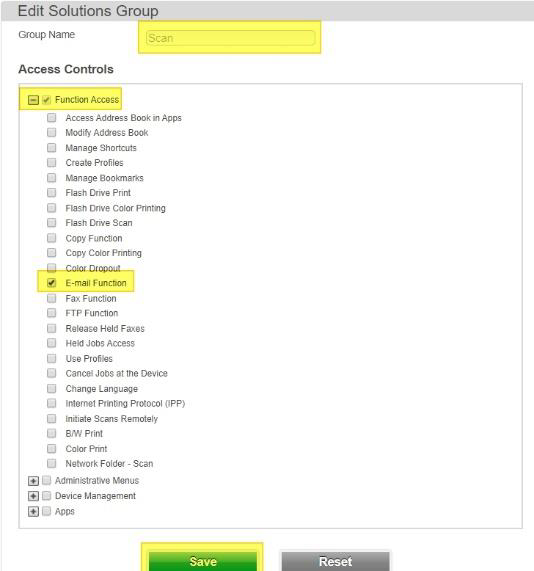Collapse the Function Access tree node
Screen dimensions: 534x571
33,100
